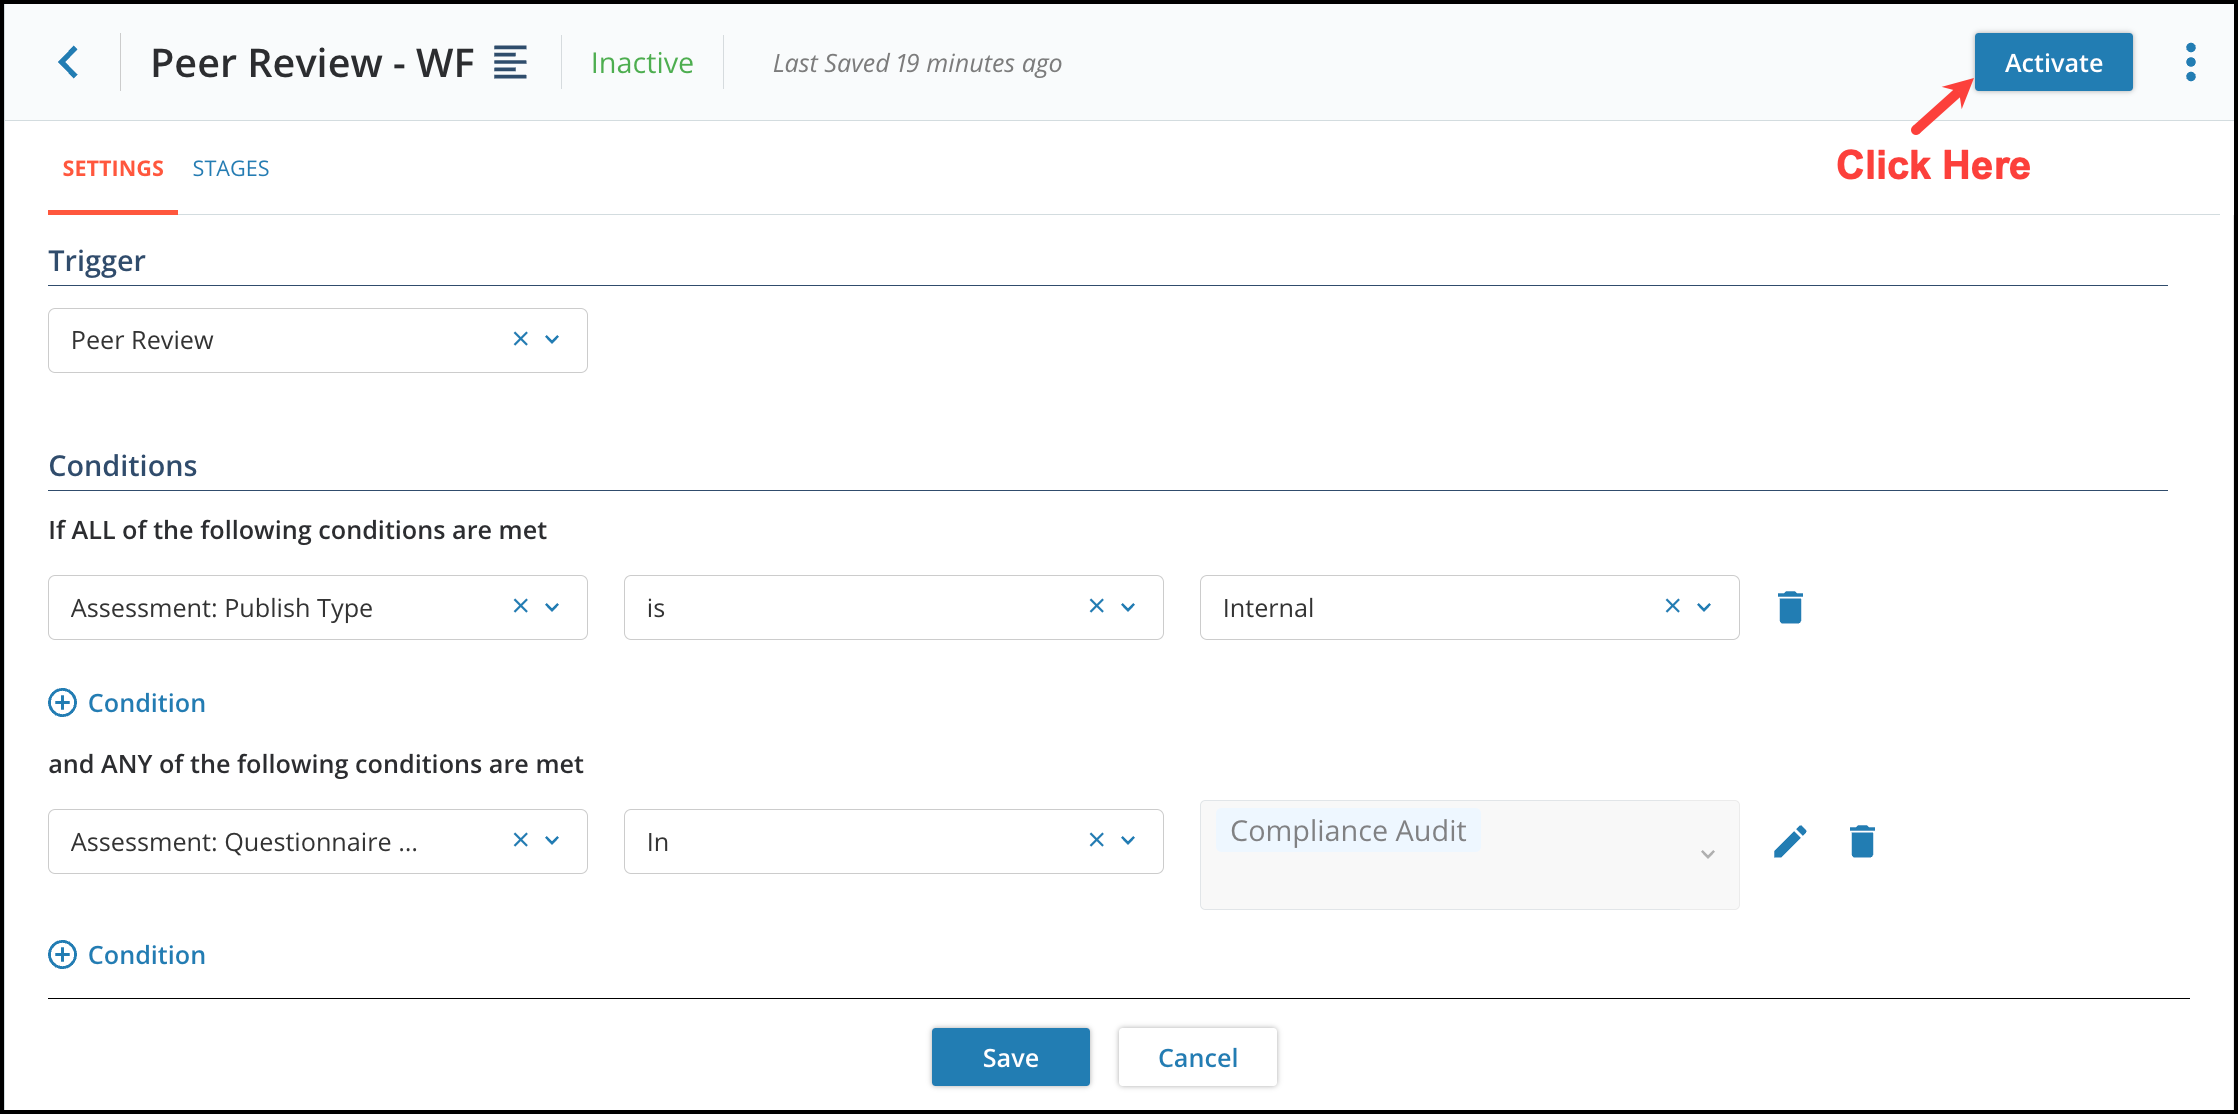Image resolution: width=2238 pixels, height=1114 pixels.
Task: Expand the Assessment: Publish Type dropdown
Action: pyautogui.click(x=552, y=607)
